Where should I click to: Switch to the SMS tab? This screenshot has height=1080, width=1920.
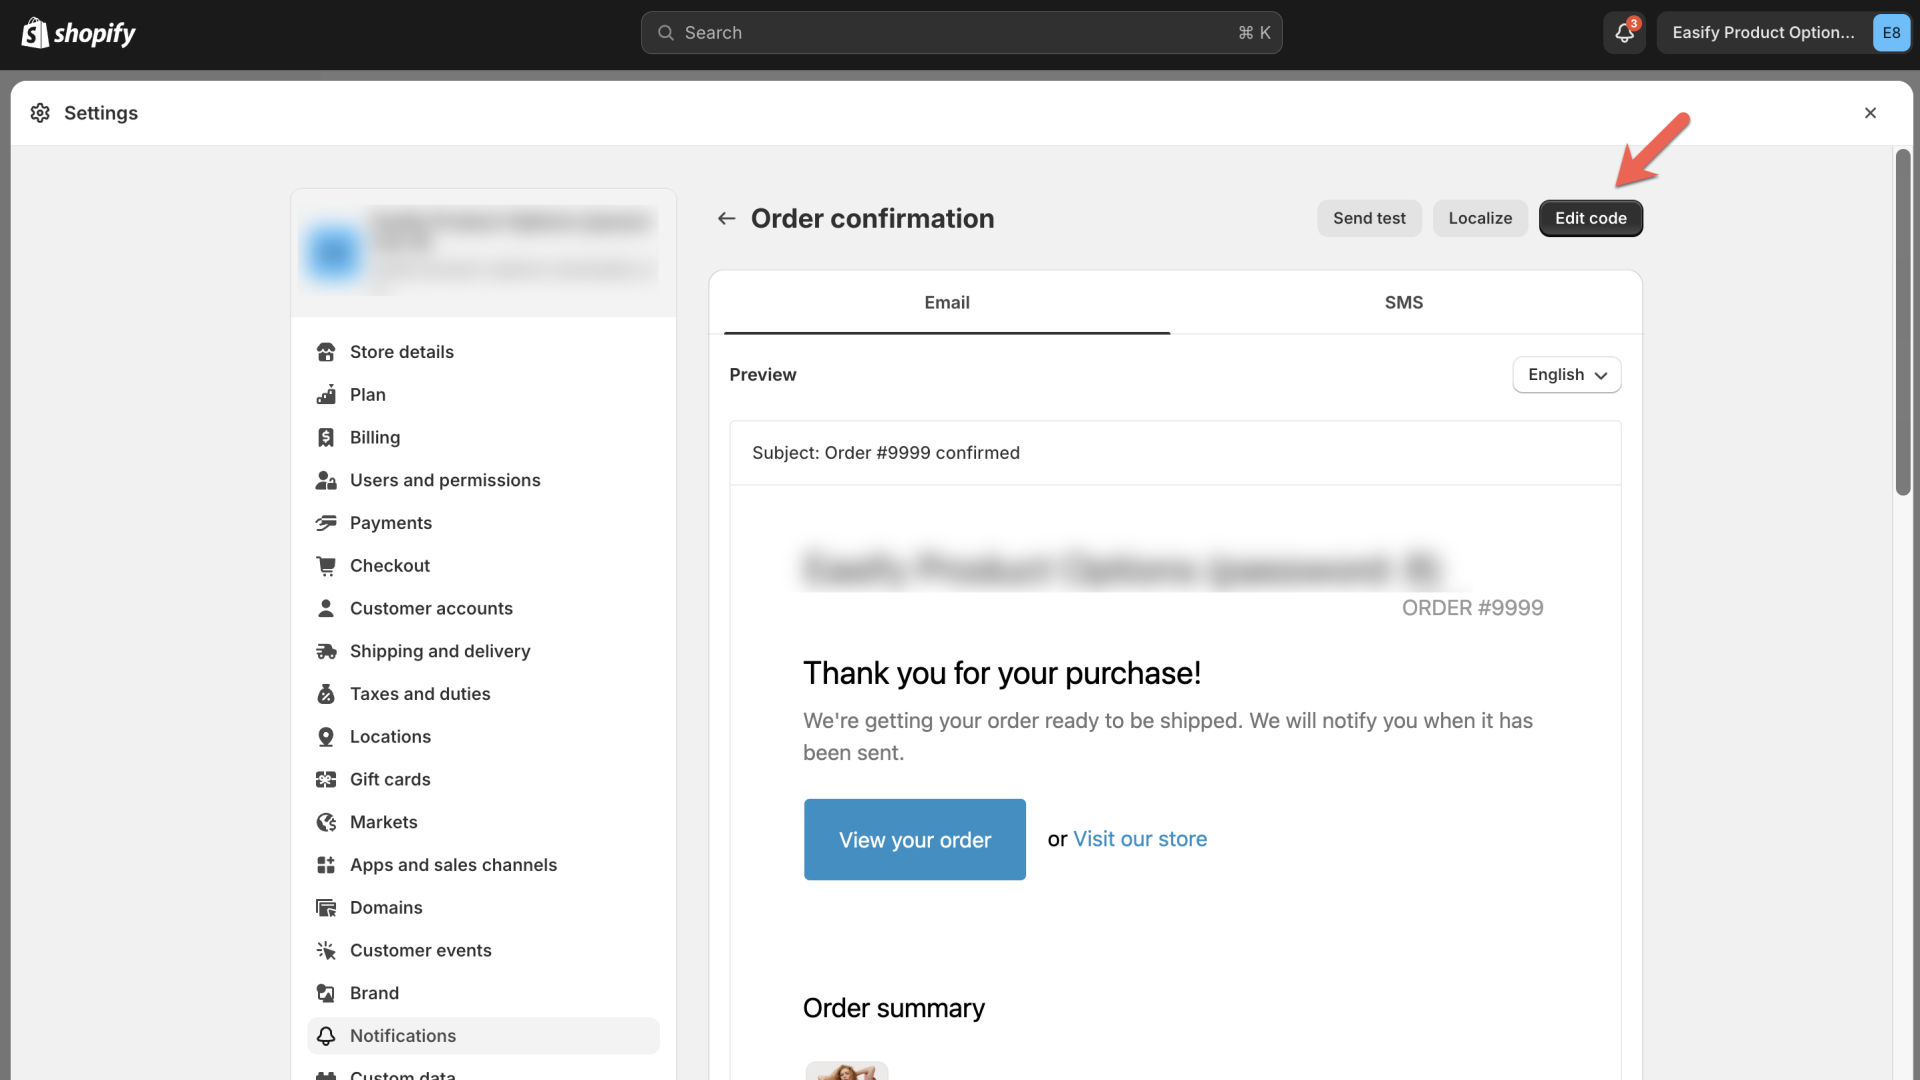click(x=1404, y=302)
